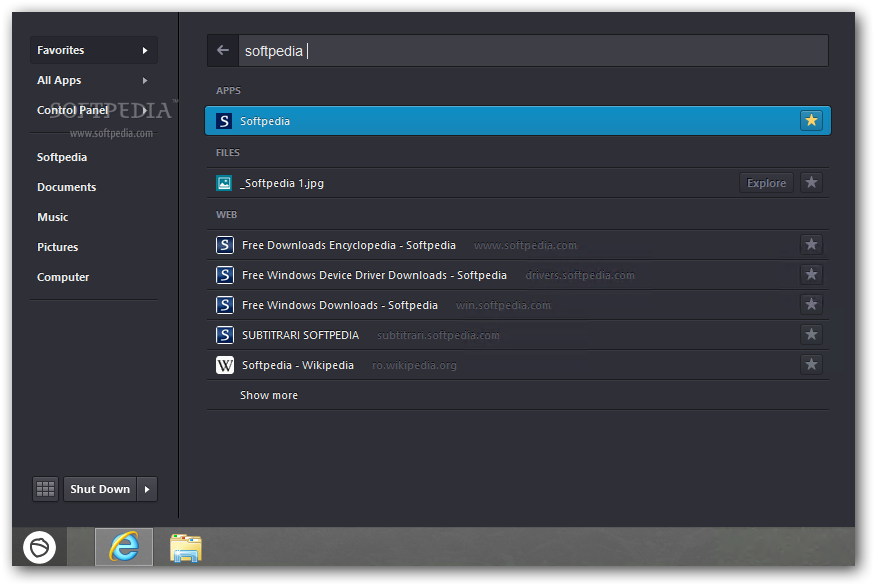Click S icon of SUBTITRARI SOFTPEDIA result
875x586 pixels.
(x=224, y=335)
